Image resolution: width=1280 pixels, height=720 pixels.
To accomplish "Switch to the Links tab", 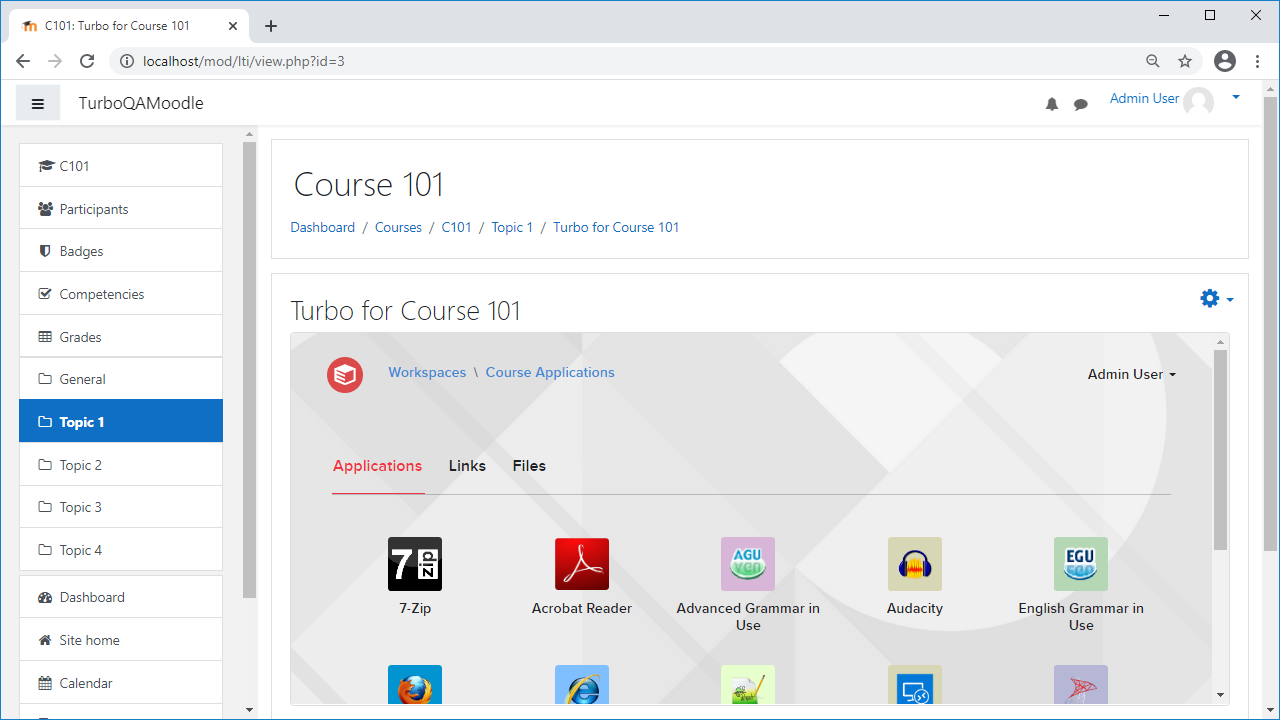I will click(x=466, y=465).
